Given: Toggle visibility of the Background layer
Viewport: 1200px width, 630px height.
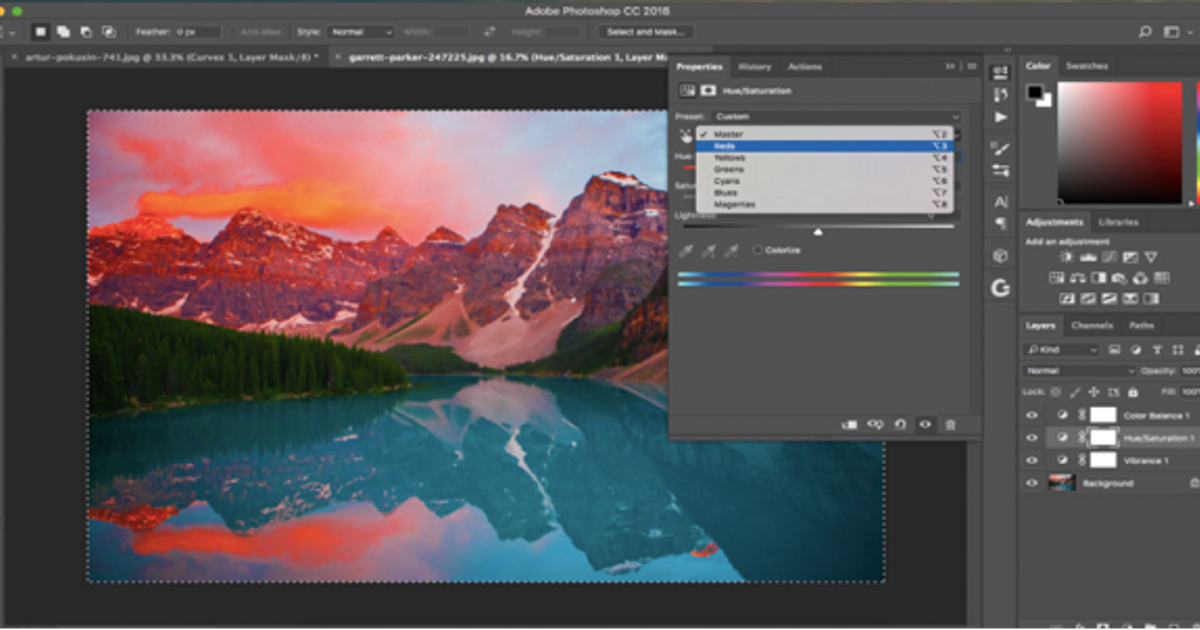Looking at the screenshot, I should point(1032,483).
